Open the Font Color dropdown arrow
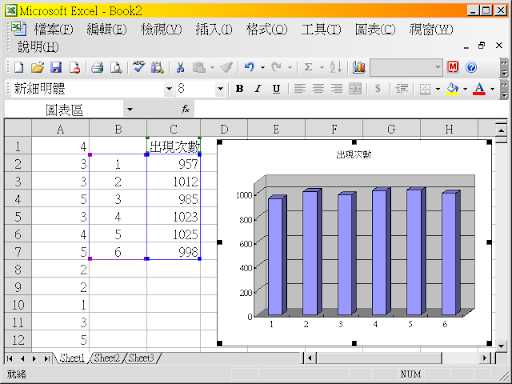Viewport: 512px width, 384px height. (x=492, y=89)
